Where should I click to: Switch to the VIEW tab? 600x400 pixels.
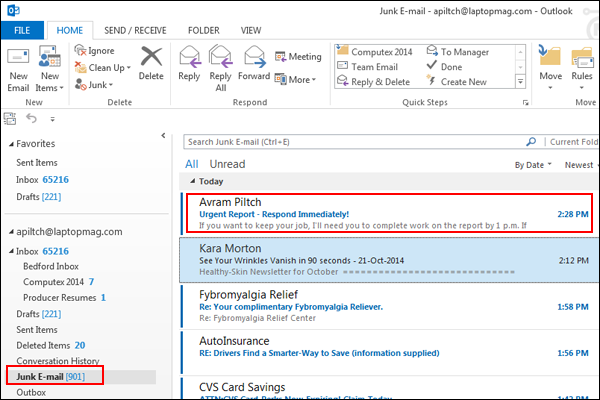[x=251, y=30]
